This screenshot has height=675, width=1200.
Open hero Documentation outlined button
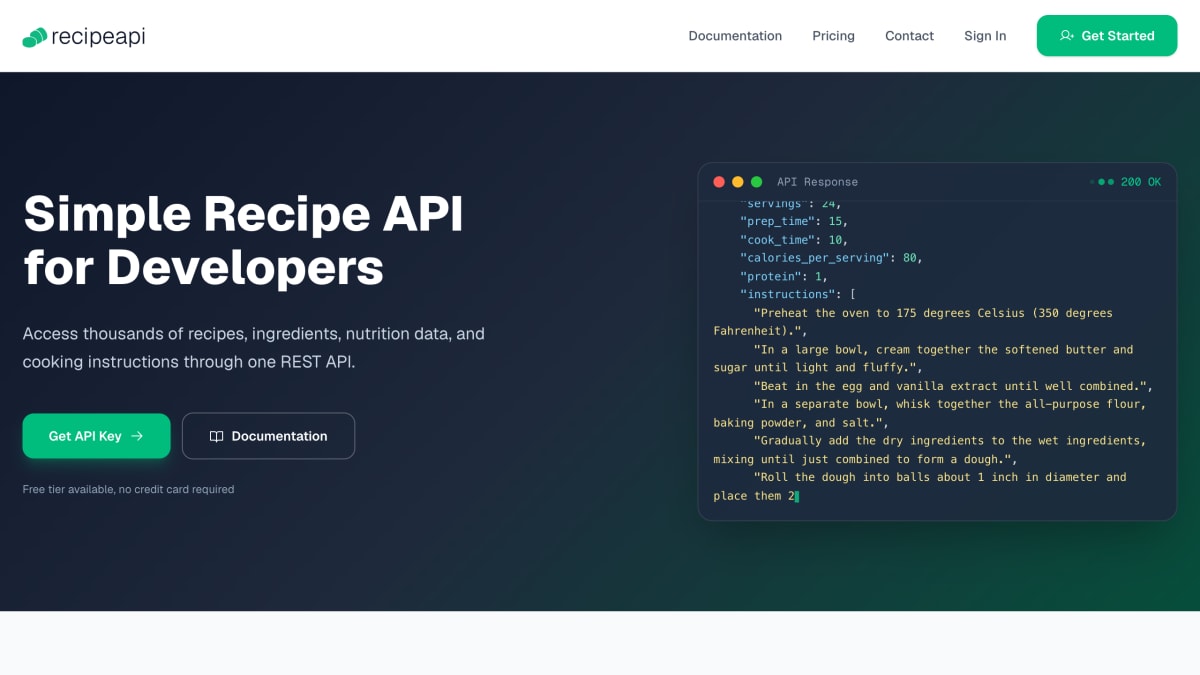[x=268, y=436]
